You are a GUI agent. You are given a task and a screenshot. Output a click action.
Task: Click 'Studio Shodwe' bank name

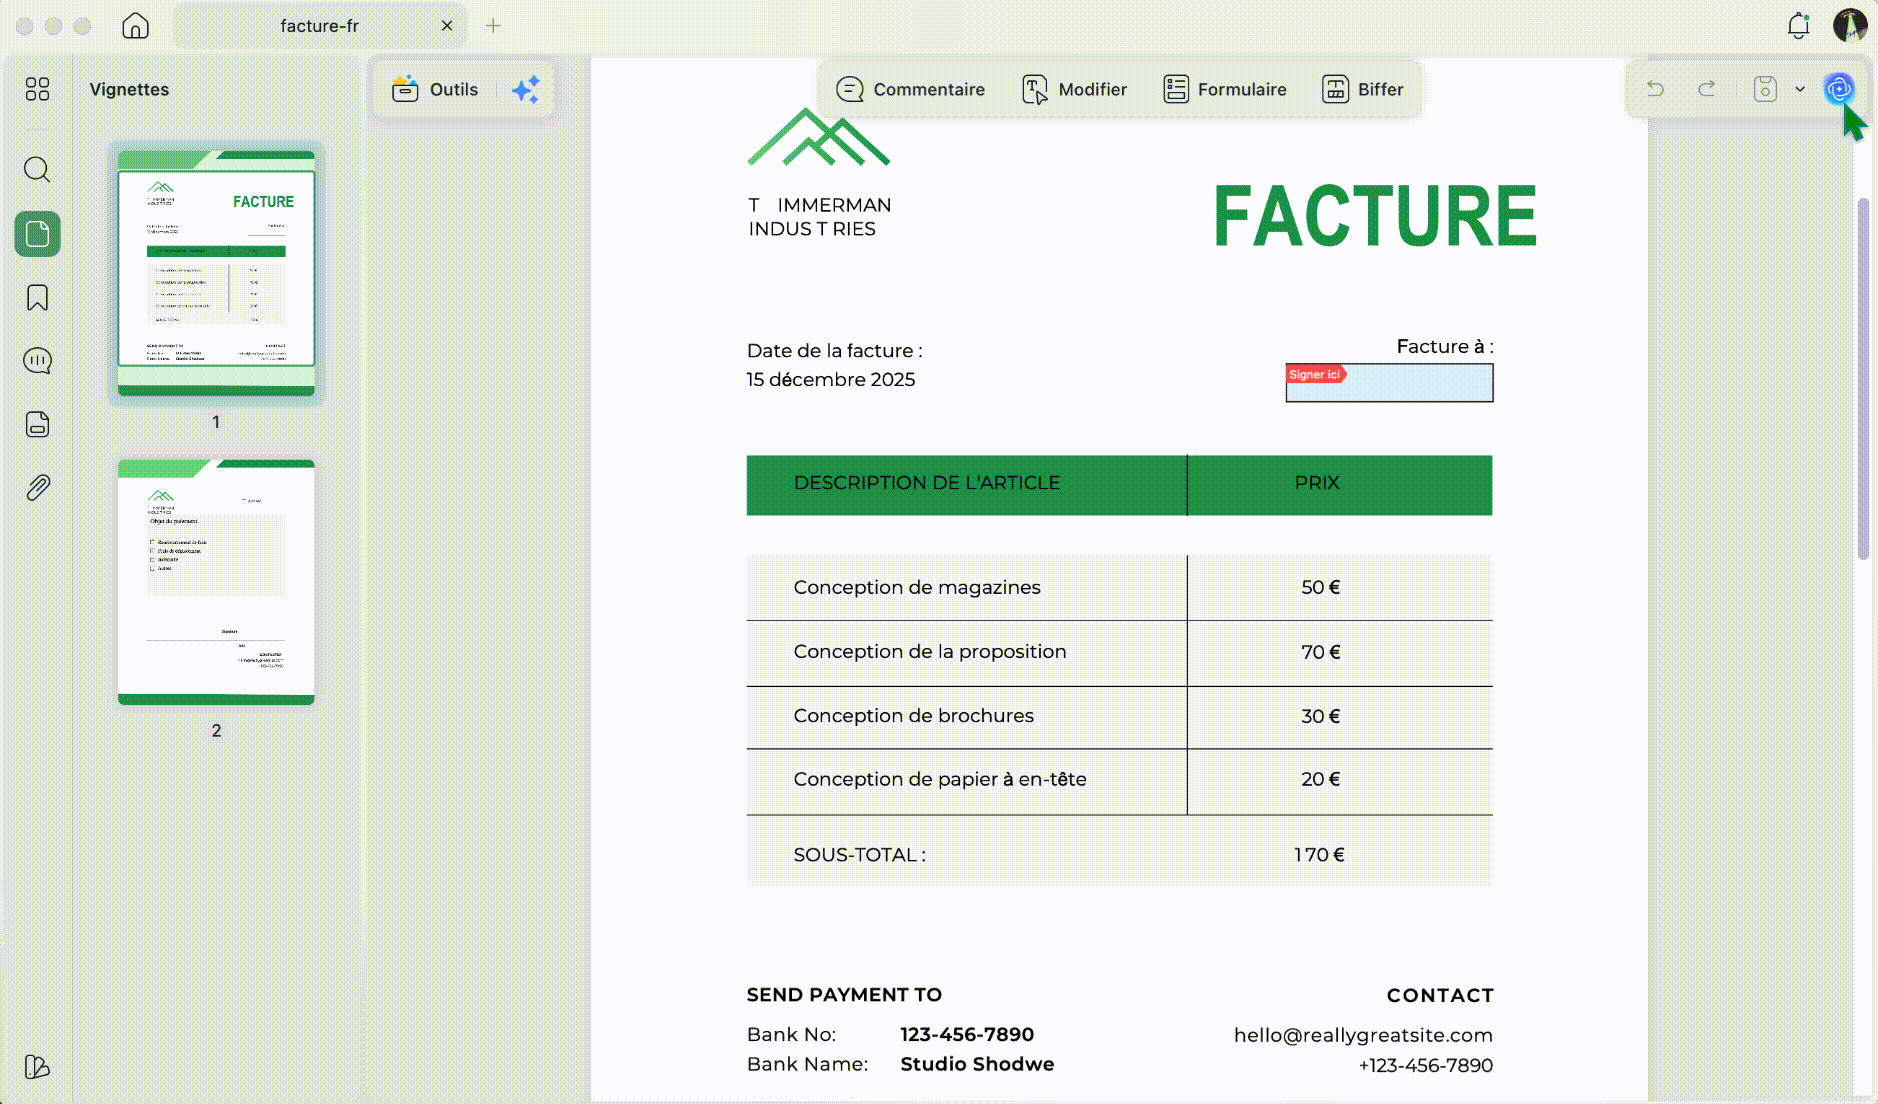tap(977, 1064)
